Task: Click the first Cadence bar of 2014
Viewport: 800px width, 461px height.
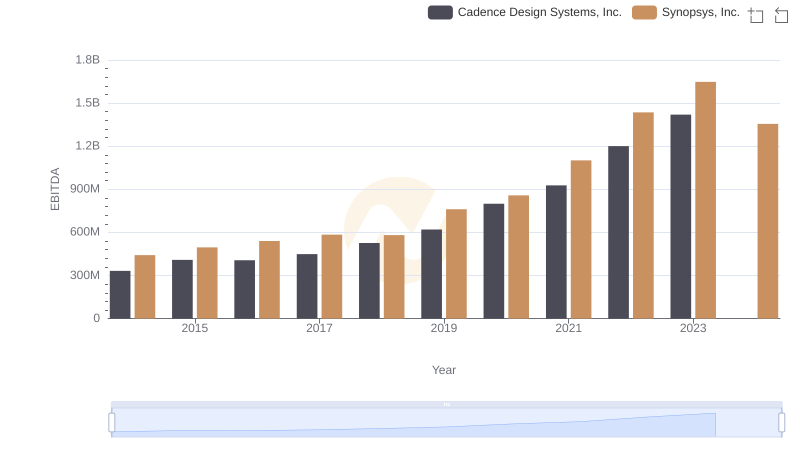Action: (120, 295)
